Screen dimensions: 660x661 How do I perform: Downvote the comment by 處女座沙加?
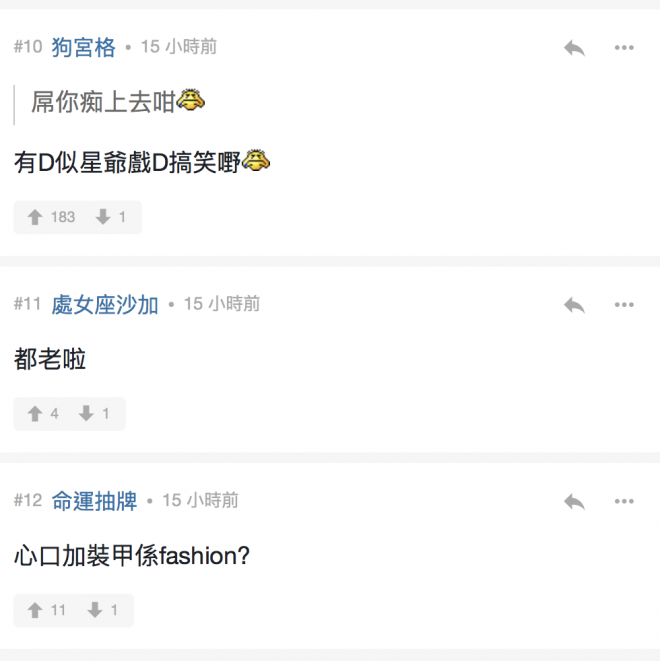point(87,414)
